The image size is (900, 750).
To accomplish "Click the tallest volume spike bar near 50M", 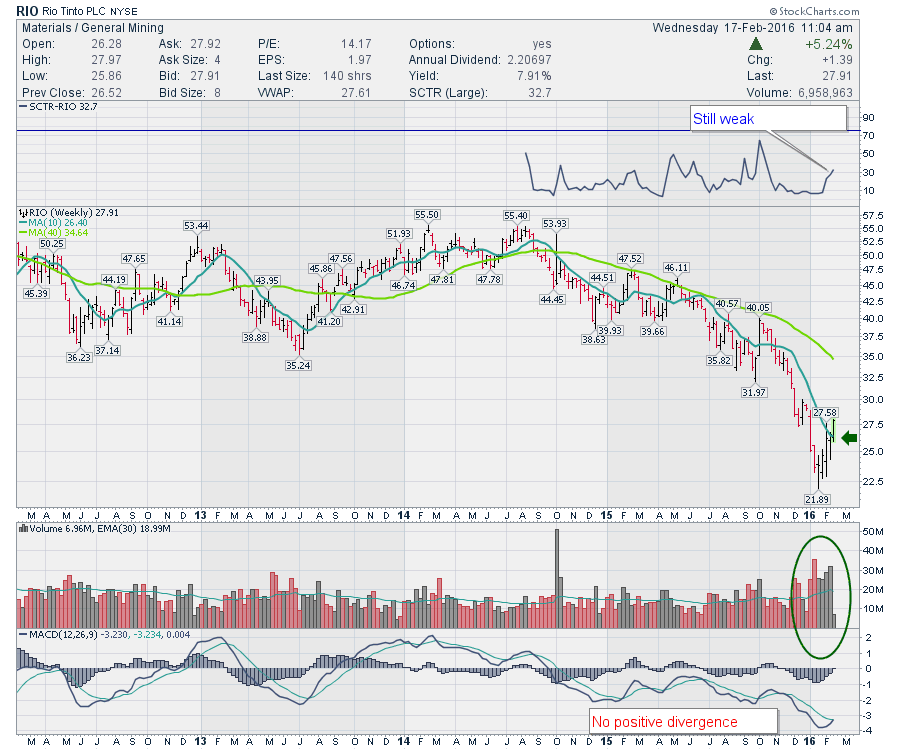I will 557,578.
